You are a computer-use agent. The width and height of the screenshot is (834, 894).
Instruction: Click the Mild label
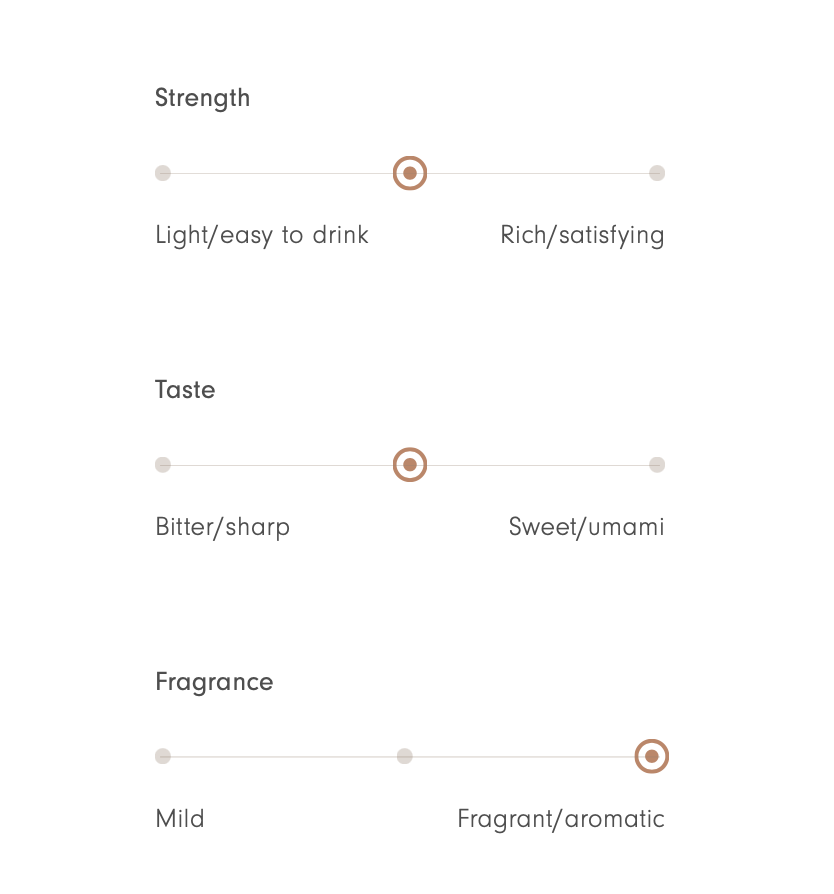click(180, 819)
